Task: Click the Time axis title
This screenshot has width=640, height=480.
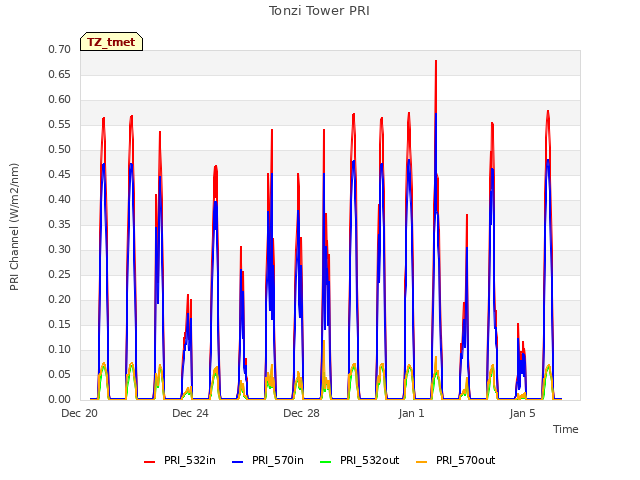Action: [566, 429]
